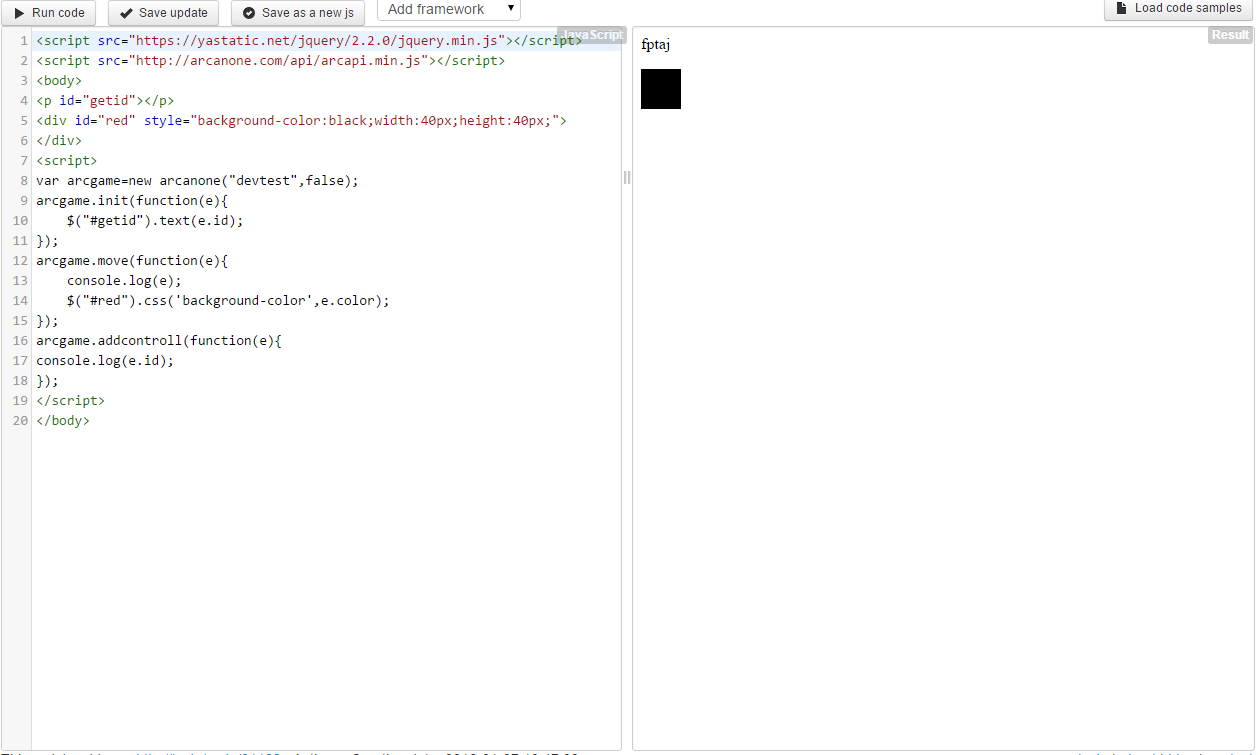The width and height of the screenshot is (1260, 755).
Task: Click the opening <script> tag on line 7
Action: click(67, 161)
